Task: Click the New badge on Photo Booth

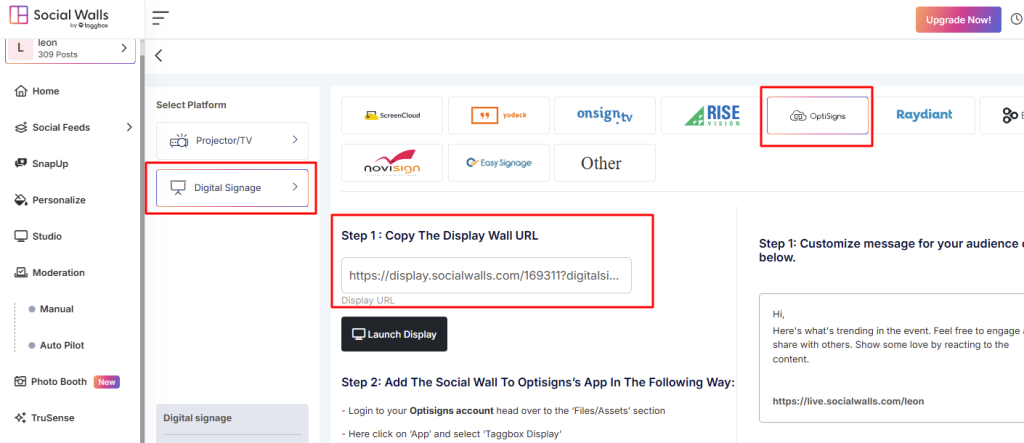Action: (x=106, y=382)
